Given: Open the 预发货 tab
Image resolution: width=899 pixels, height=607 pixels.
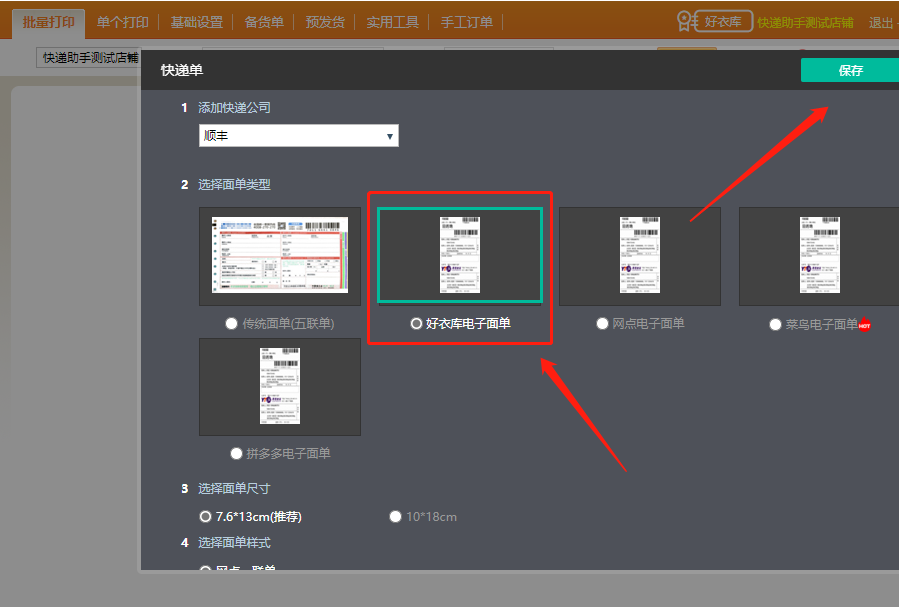Looking at the screenshot, I should click(x=325, y=22).
